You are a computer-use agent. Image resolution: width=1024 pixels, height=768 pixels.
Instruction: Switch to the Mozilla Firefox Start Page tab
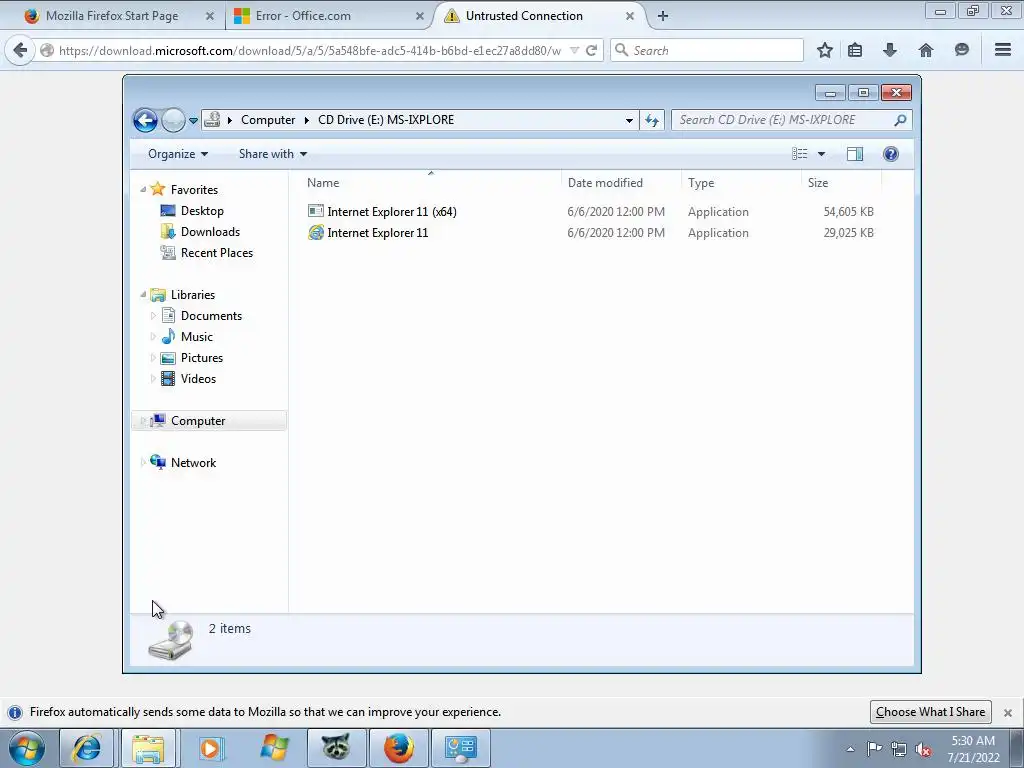click(112, 16)
